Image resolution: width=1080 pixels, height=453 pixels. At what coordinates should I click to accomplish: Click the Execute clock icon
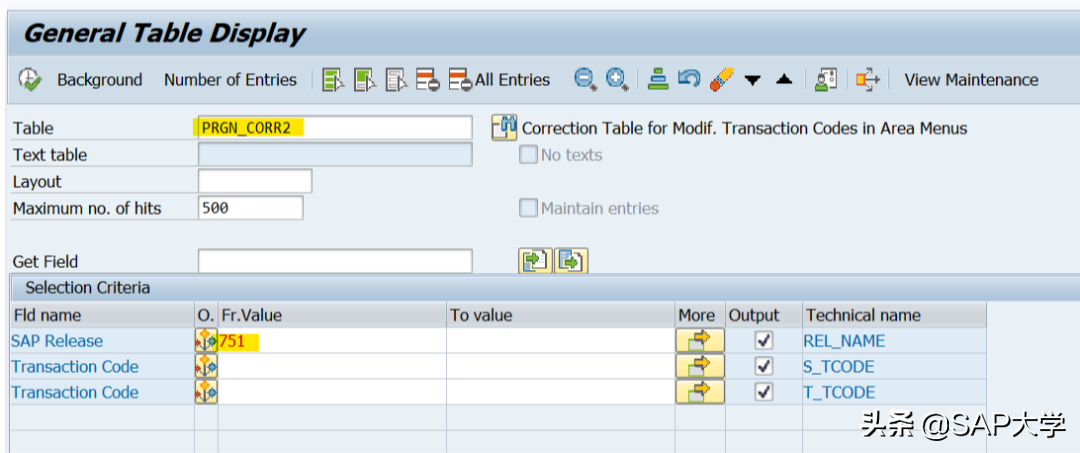30,80
